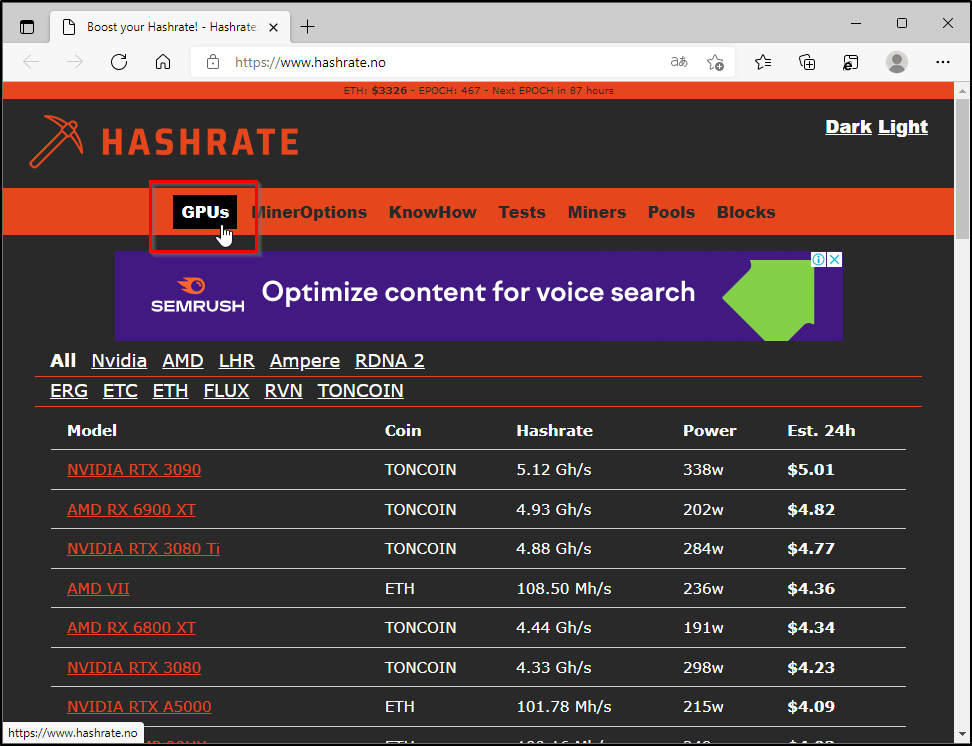Screen dimensions: 972x746
Task: Filter GPUs by AMD
Action: click(183, 360)
